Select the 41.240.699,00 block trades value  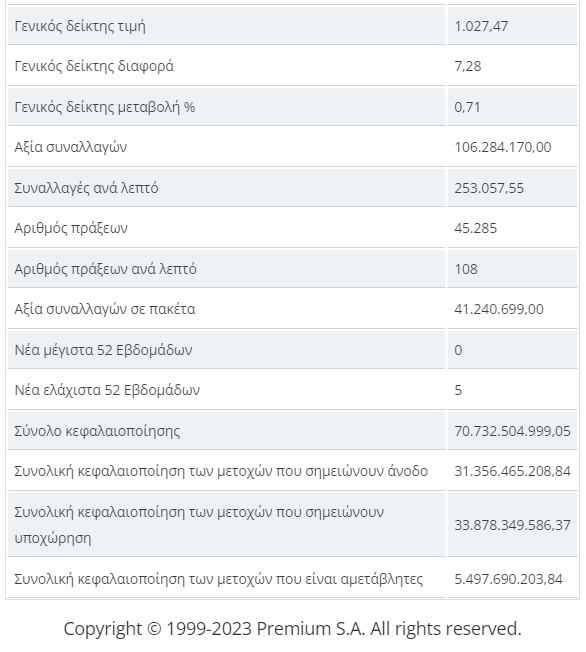[499, 309]
